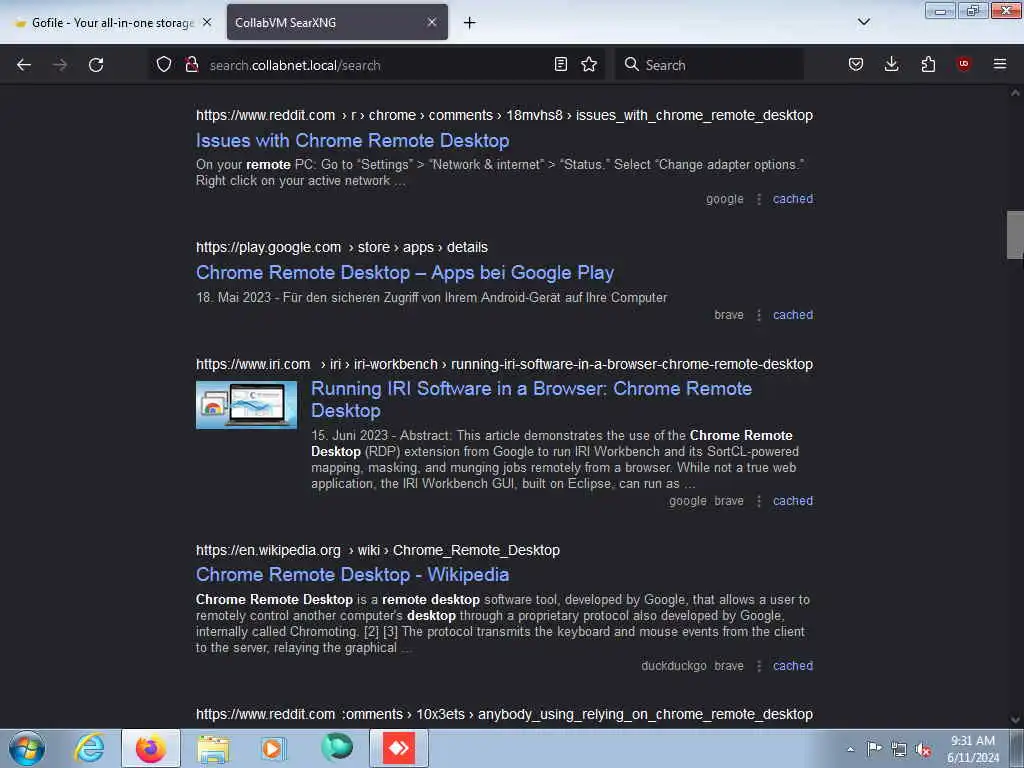The width and height of the screenshot is (1024, 768).
Task: Reload the current page
Action: pos(96,65)
